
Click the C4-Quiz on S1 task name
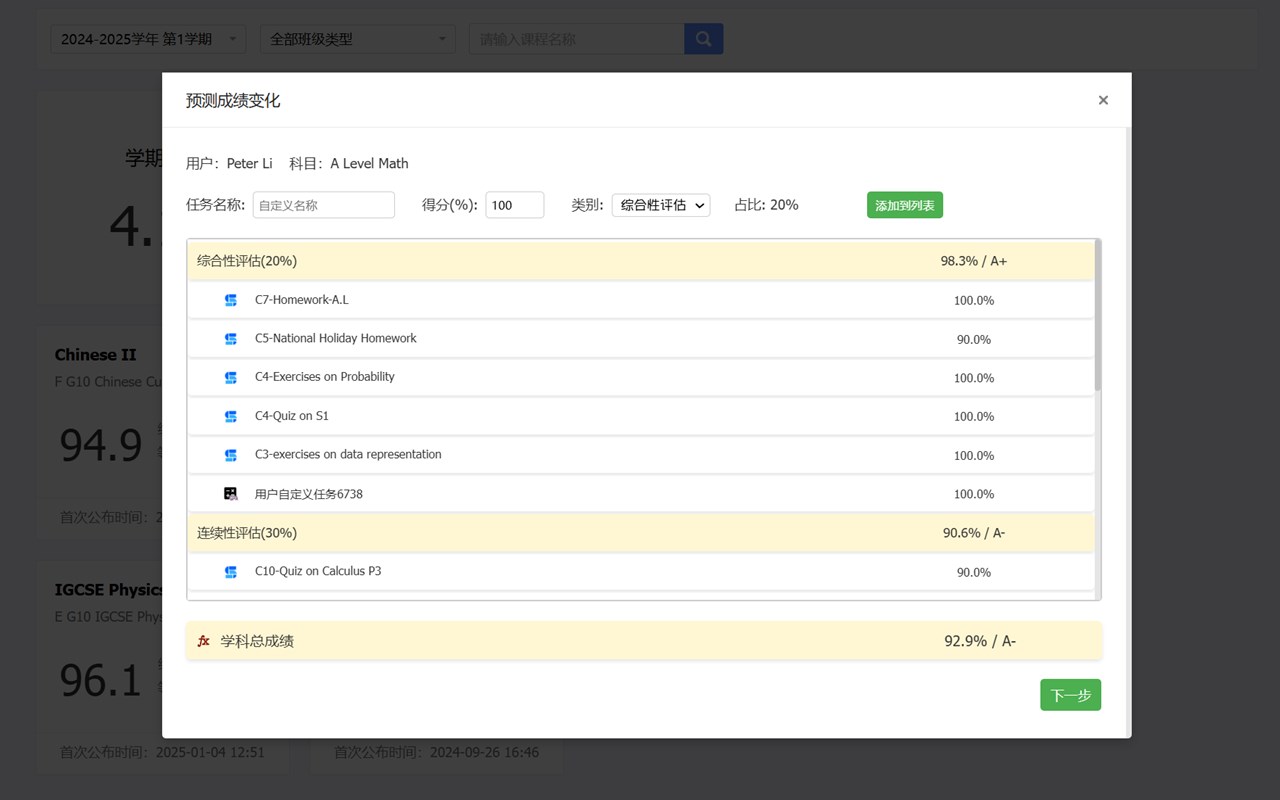point(292,416)
